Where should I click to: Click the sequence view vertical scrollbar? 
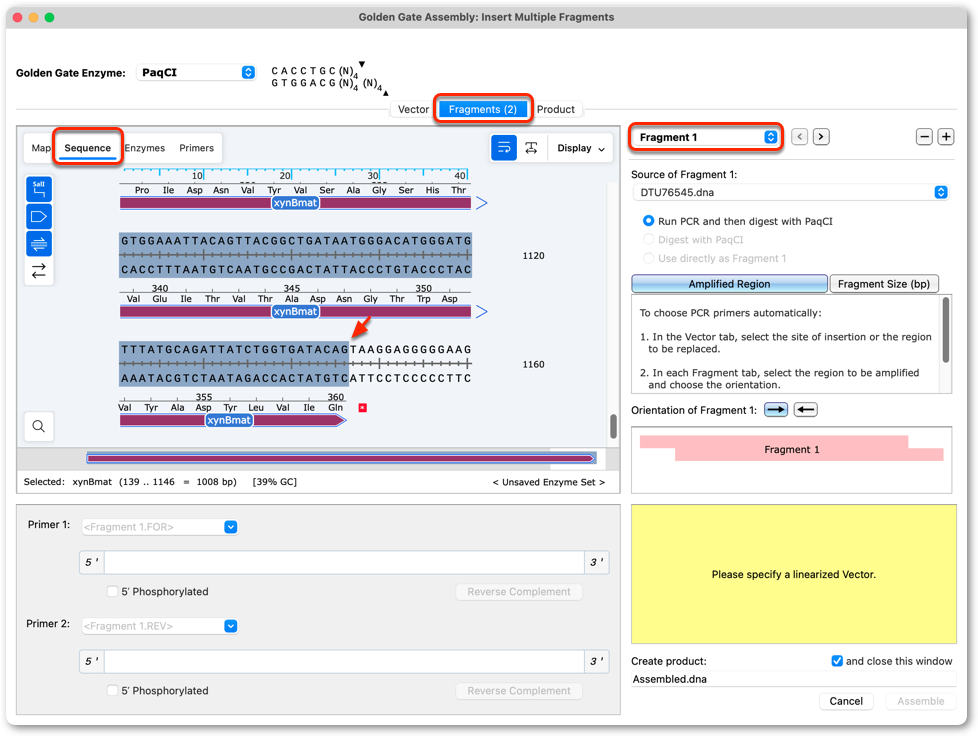pos(613,427)
